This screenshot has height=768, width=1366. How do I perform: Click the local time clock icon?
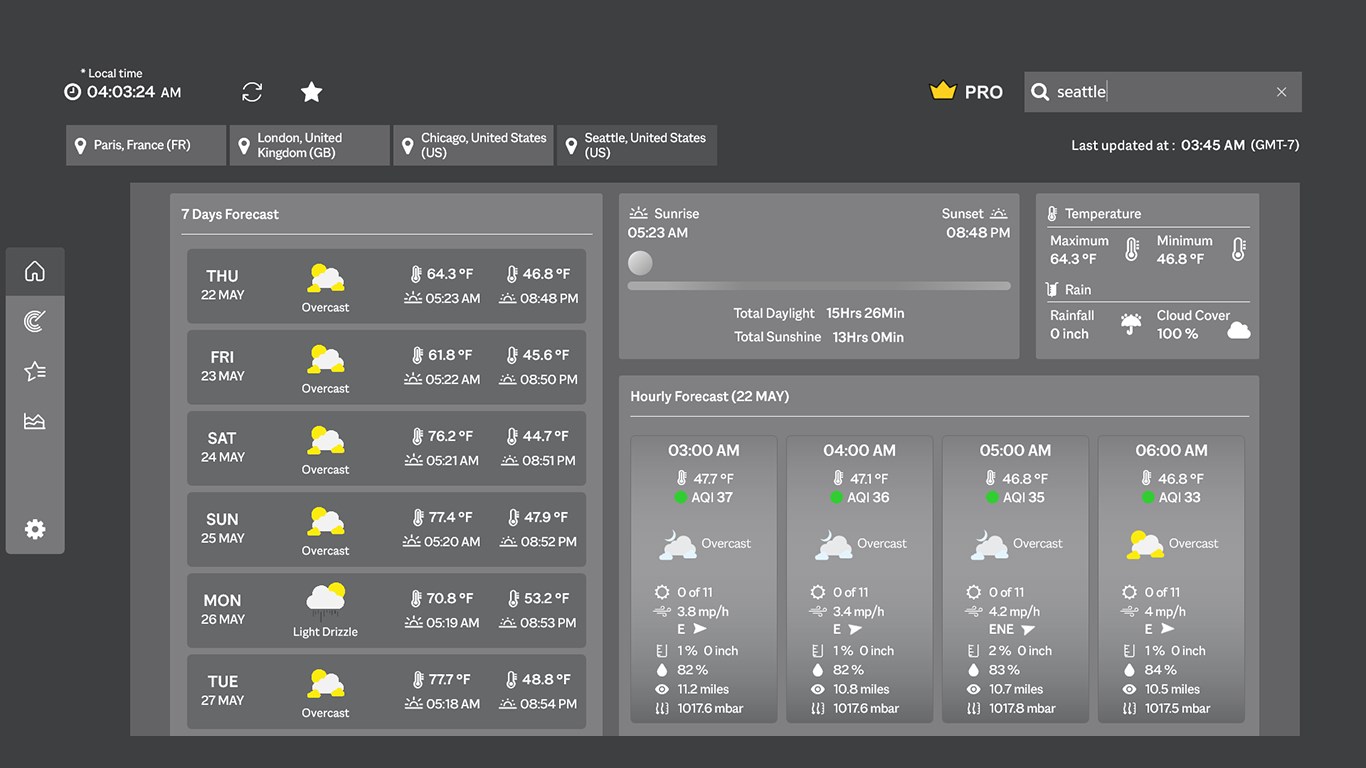tap(71, 91)
